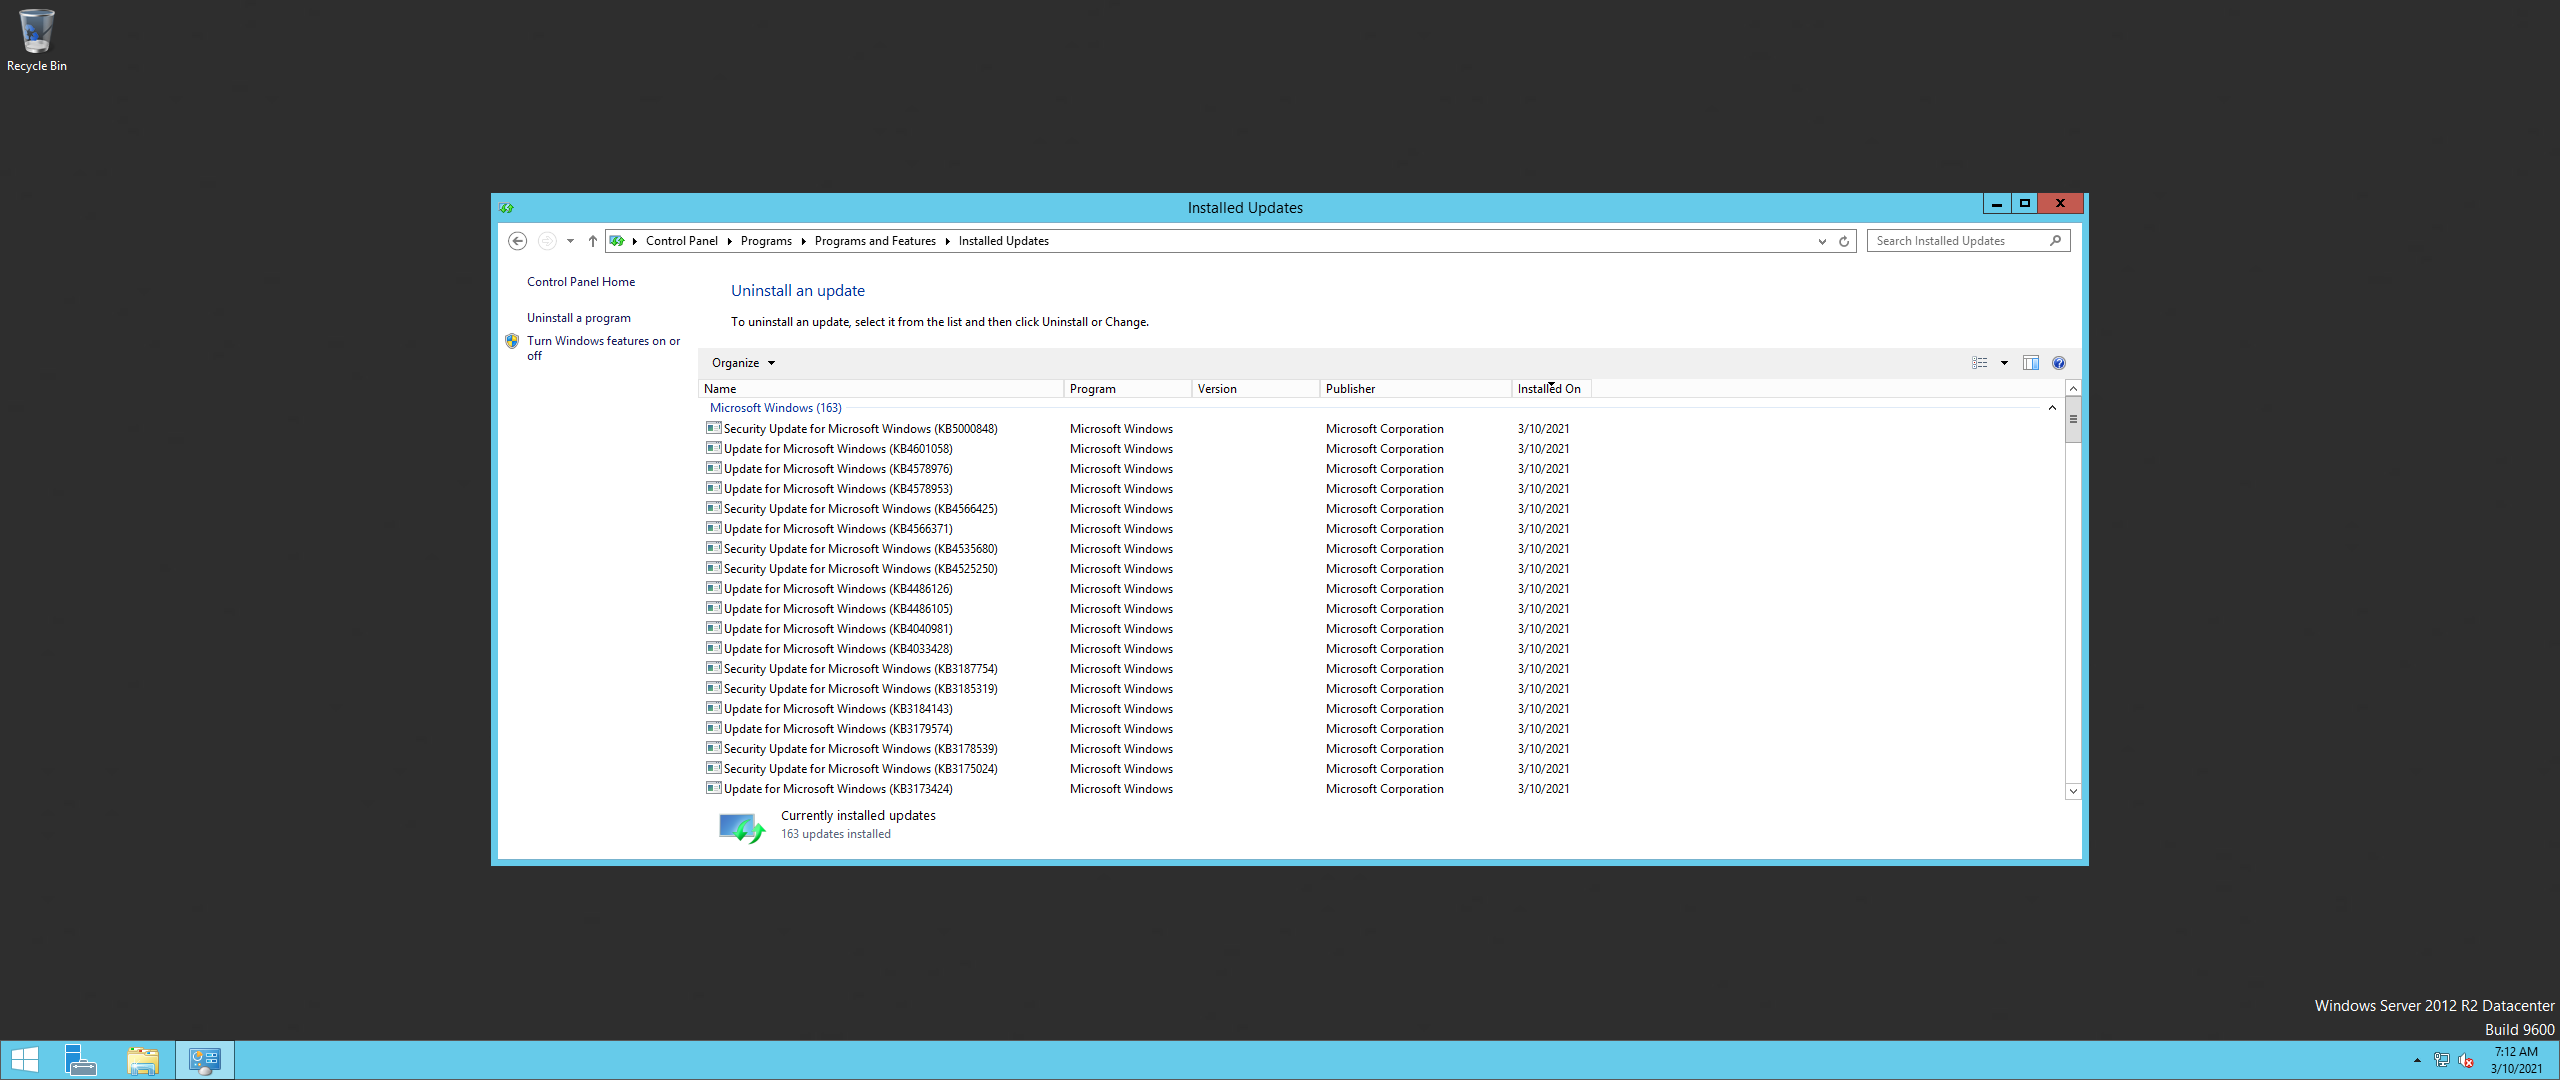Click the icon of update KB4601058

(714, 448)
